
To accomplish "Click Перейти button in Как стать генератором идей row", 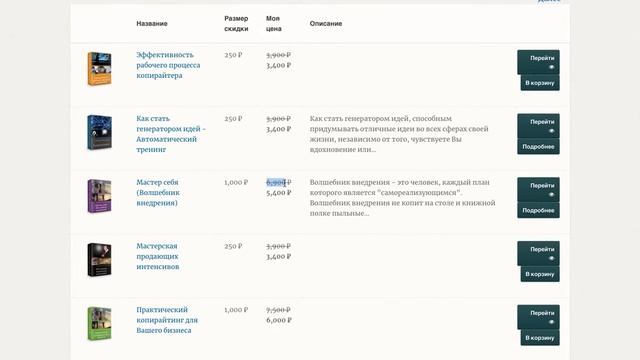I will (x=538, y=126).
